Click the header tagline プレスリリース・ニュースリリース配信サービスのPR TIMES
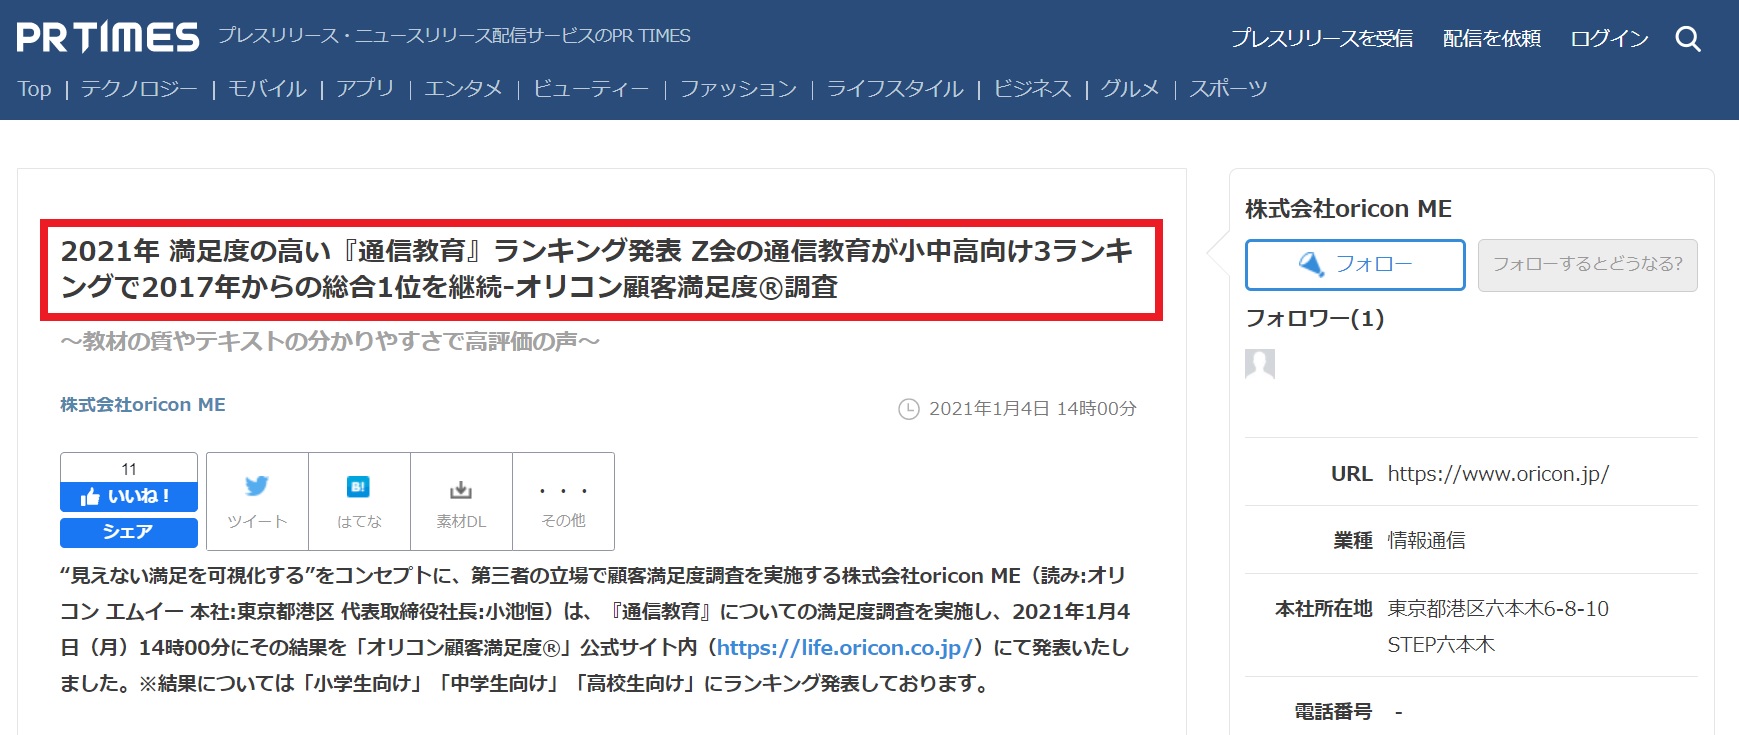Viewport: 1739px width, 735px height. coord(454,36)
